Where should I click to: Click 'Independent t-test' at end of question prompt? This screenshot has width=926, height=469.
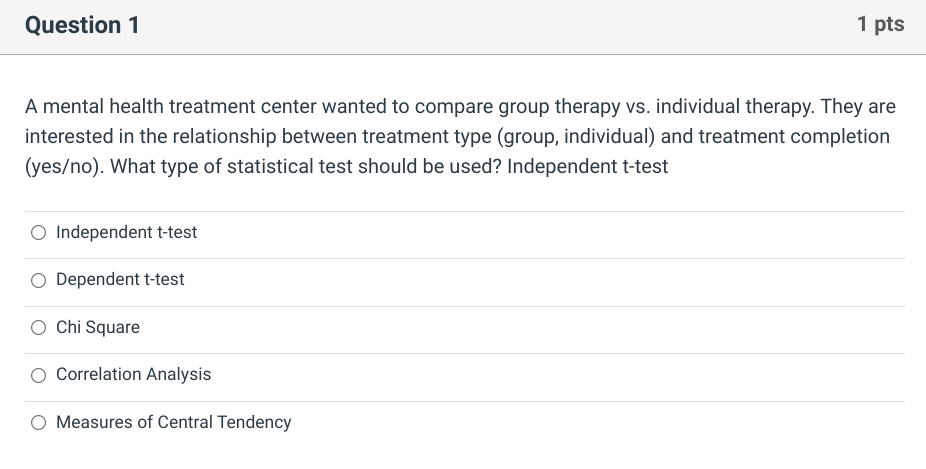(x=588, y=167)
